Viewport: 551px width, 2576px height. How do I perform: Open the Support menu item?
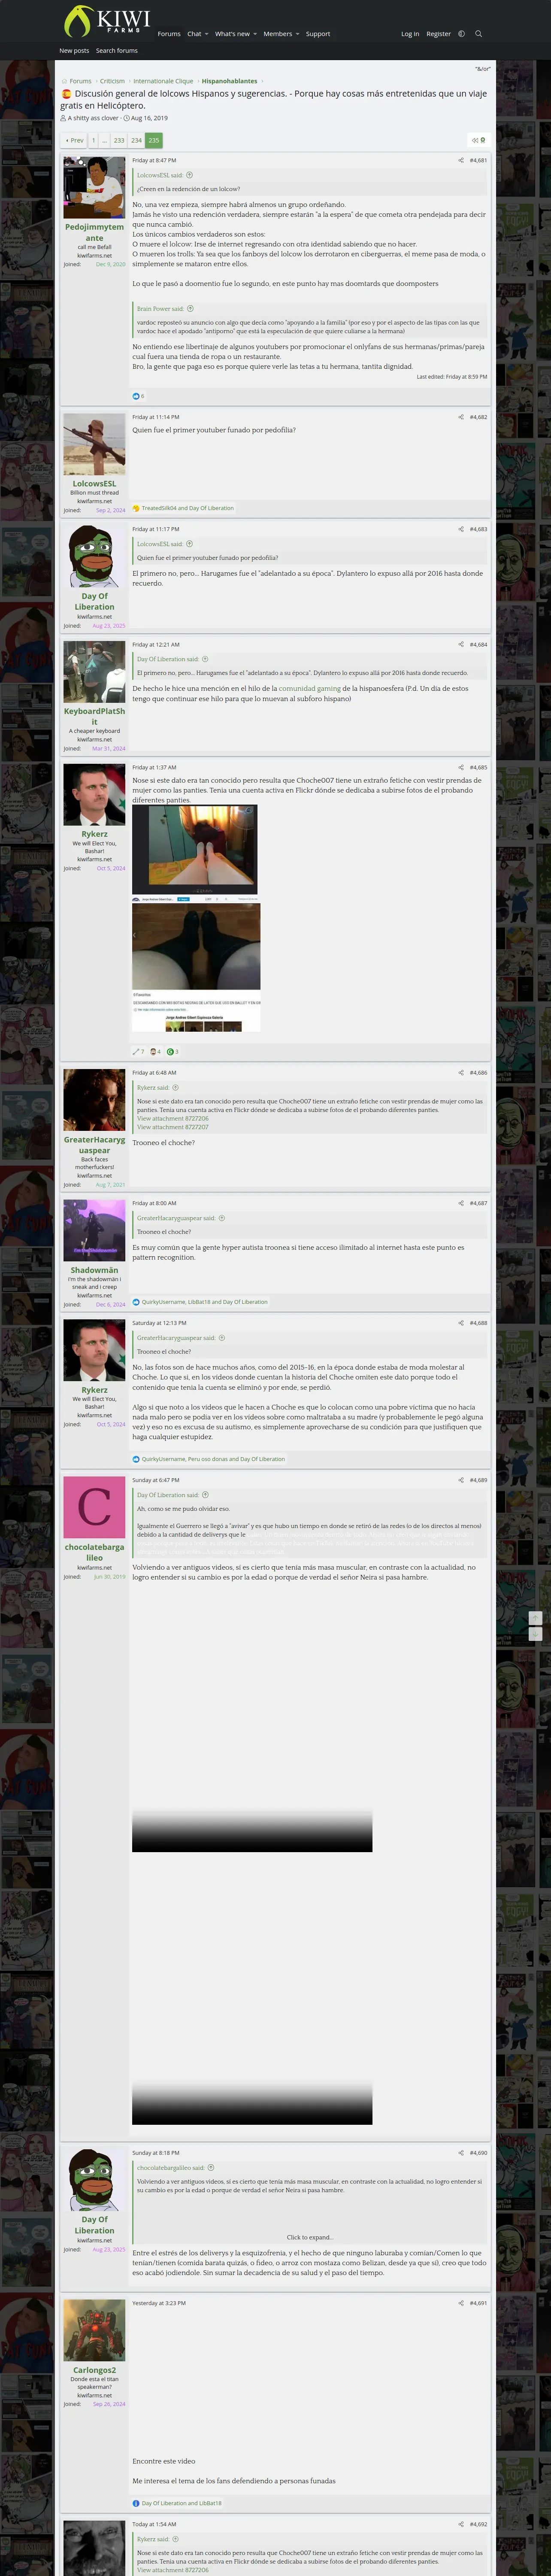[x=318, y=34]
